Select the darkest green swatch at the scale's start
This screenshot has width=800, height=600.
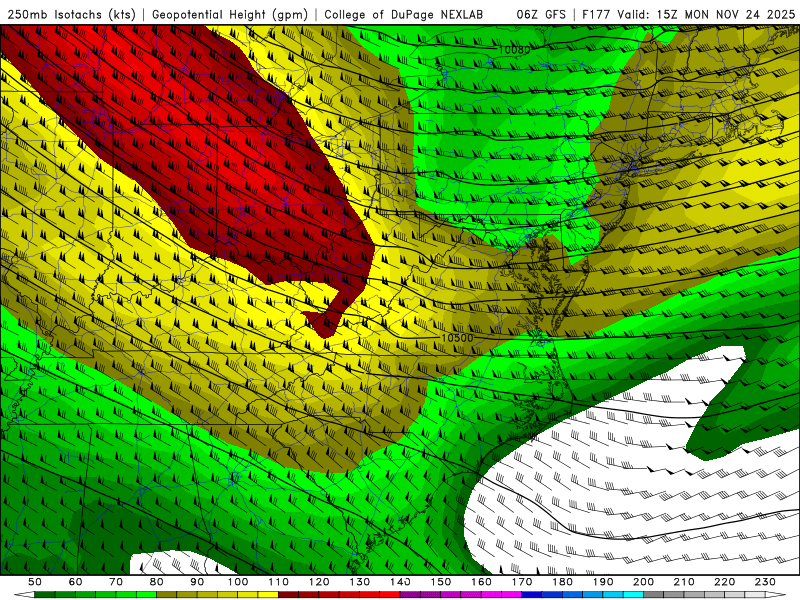point(45,594)
